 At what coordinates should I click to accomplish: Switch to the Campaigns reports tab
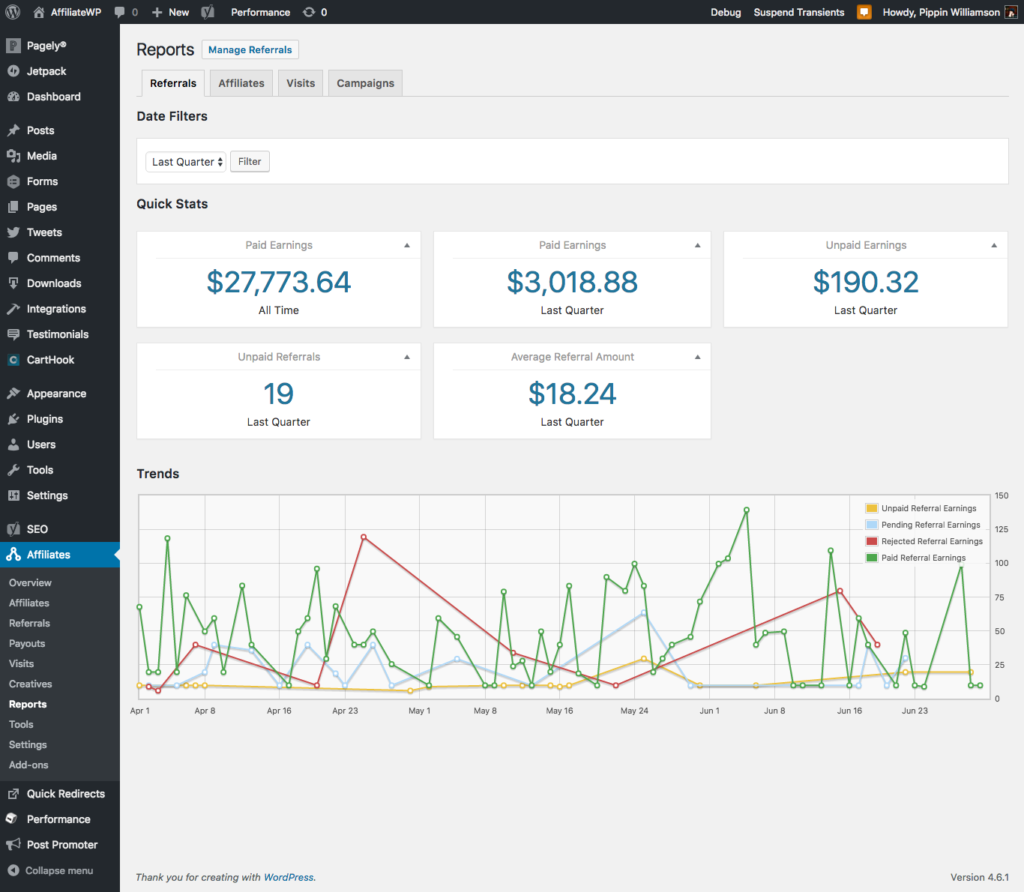click(x=365, y=83)
